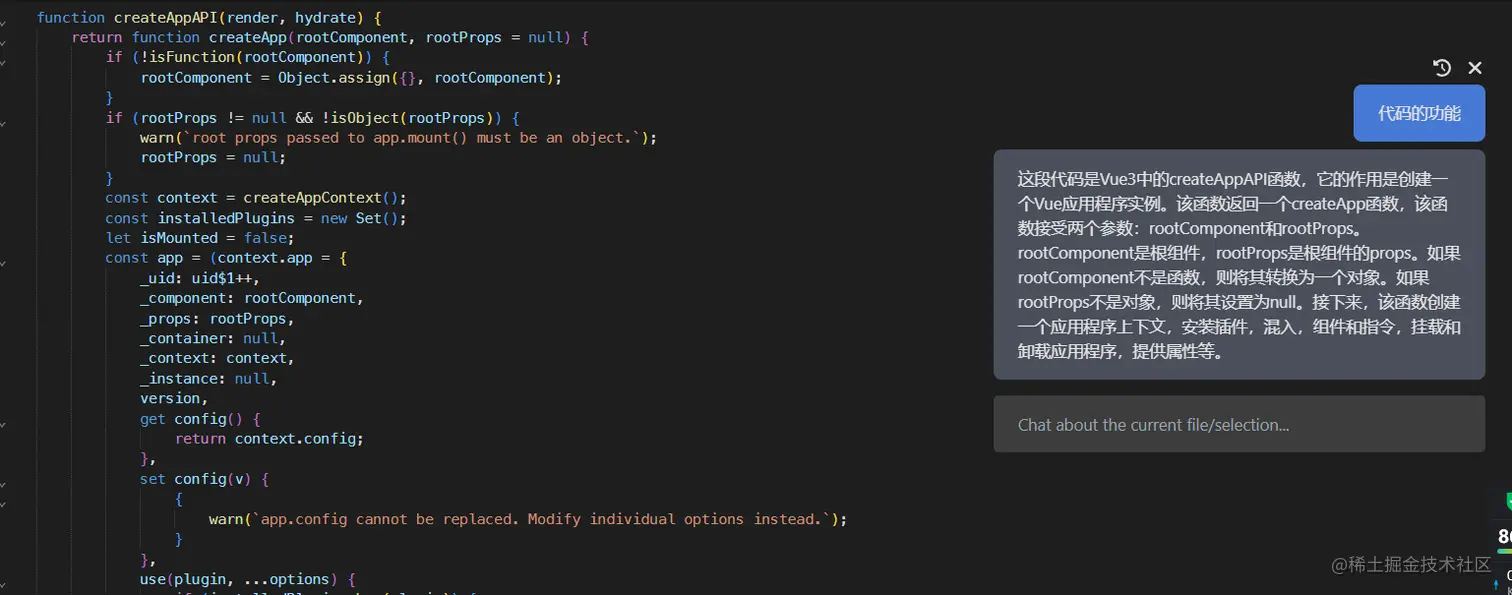1512x595 pixels.
Task: Collapse the const app object fold arrow
Action: (3, 263)
